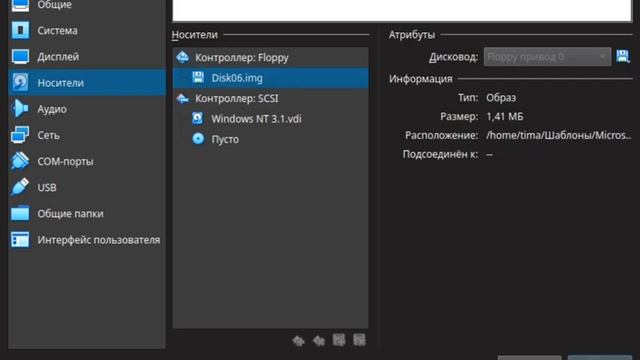The height and width of the screenshot is (360, 640).
Task: Click the Размер value 1,41 МБ
Action: (504, 117)
